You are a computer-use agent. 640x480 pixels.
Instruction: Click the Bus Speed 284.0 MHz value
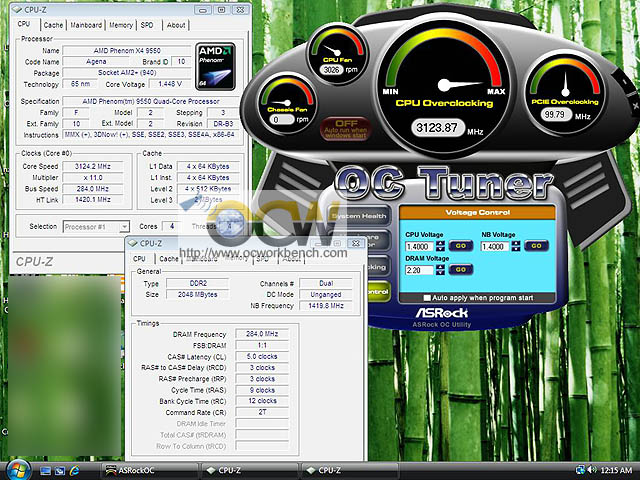[93, 189]
